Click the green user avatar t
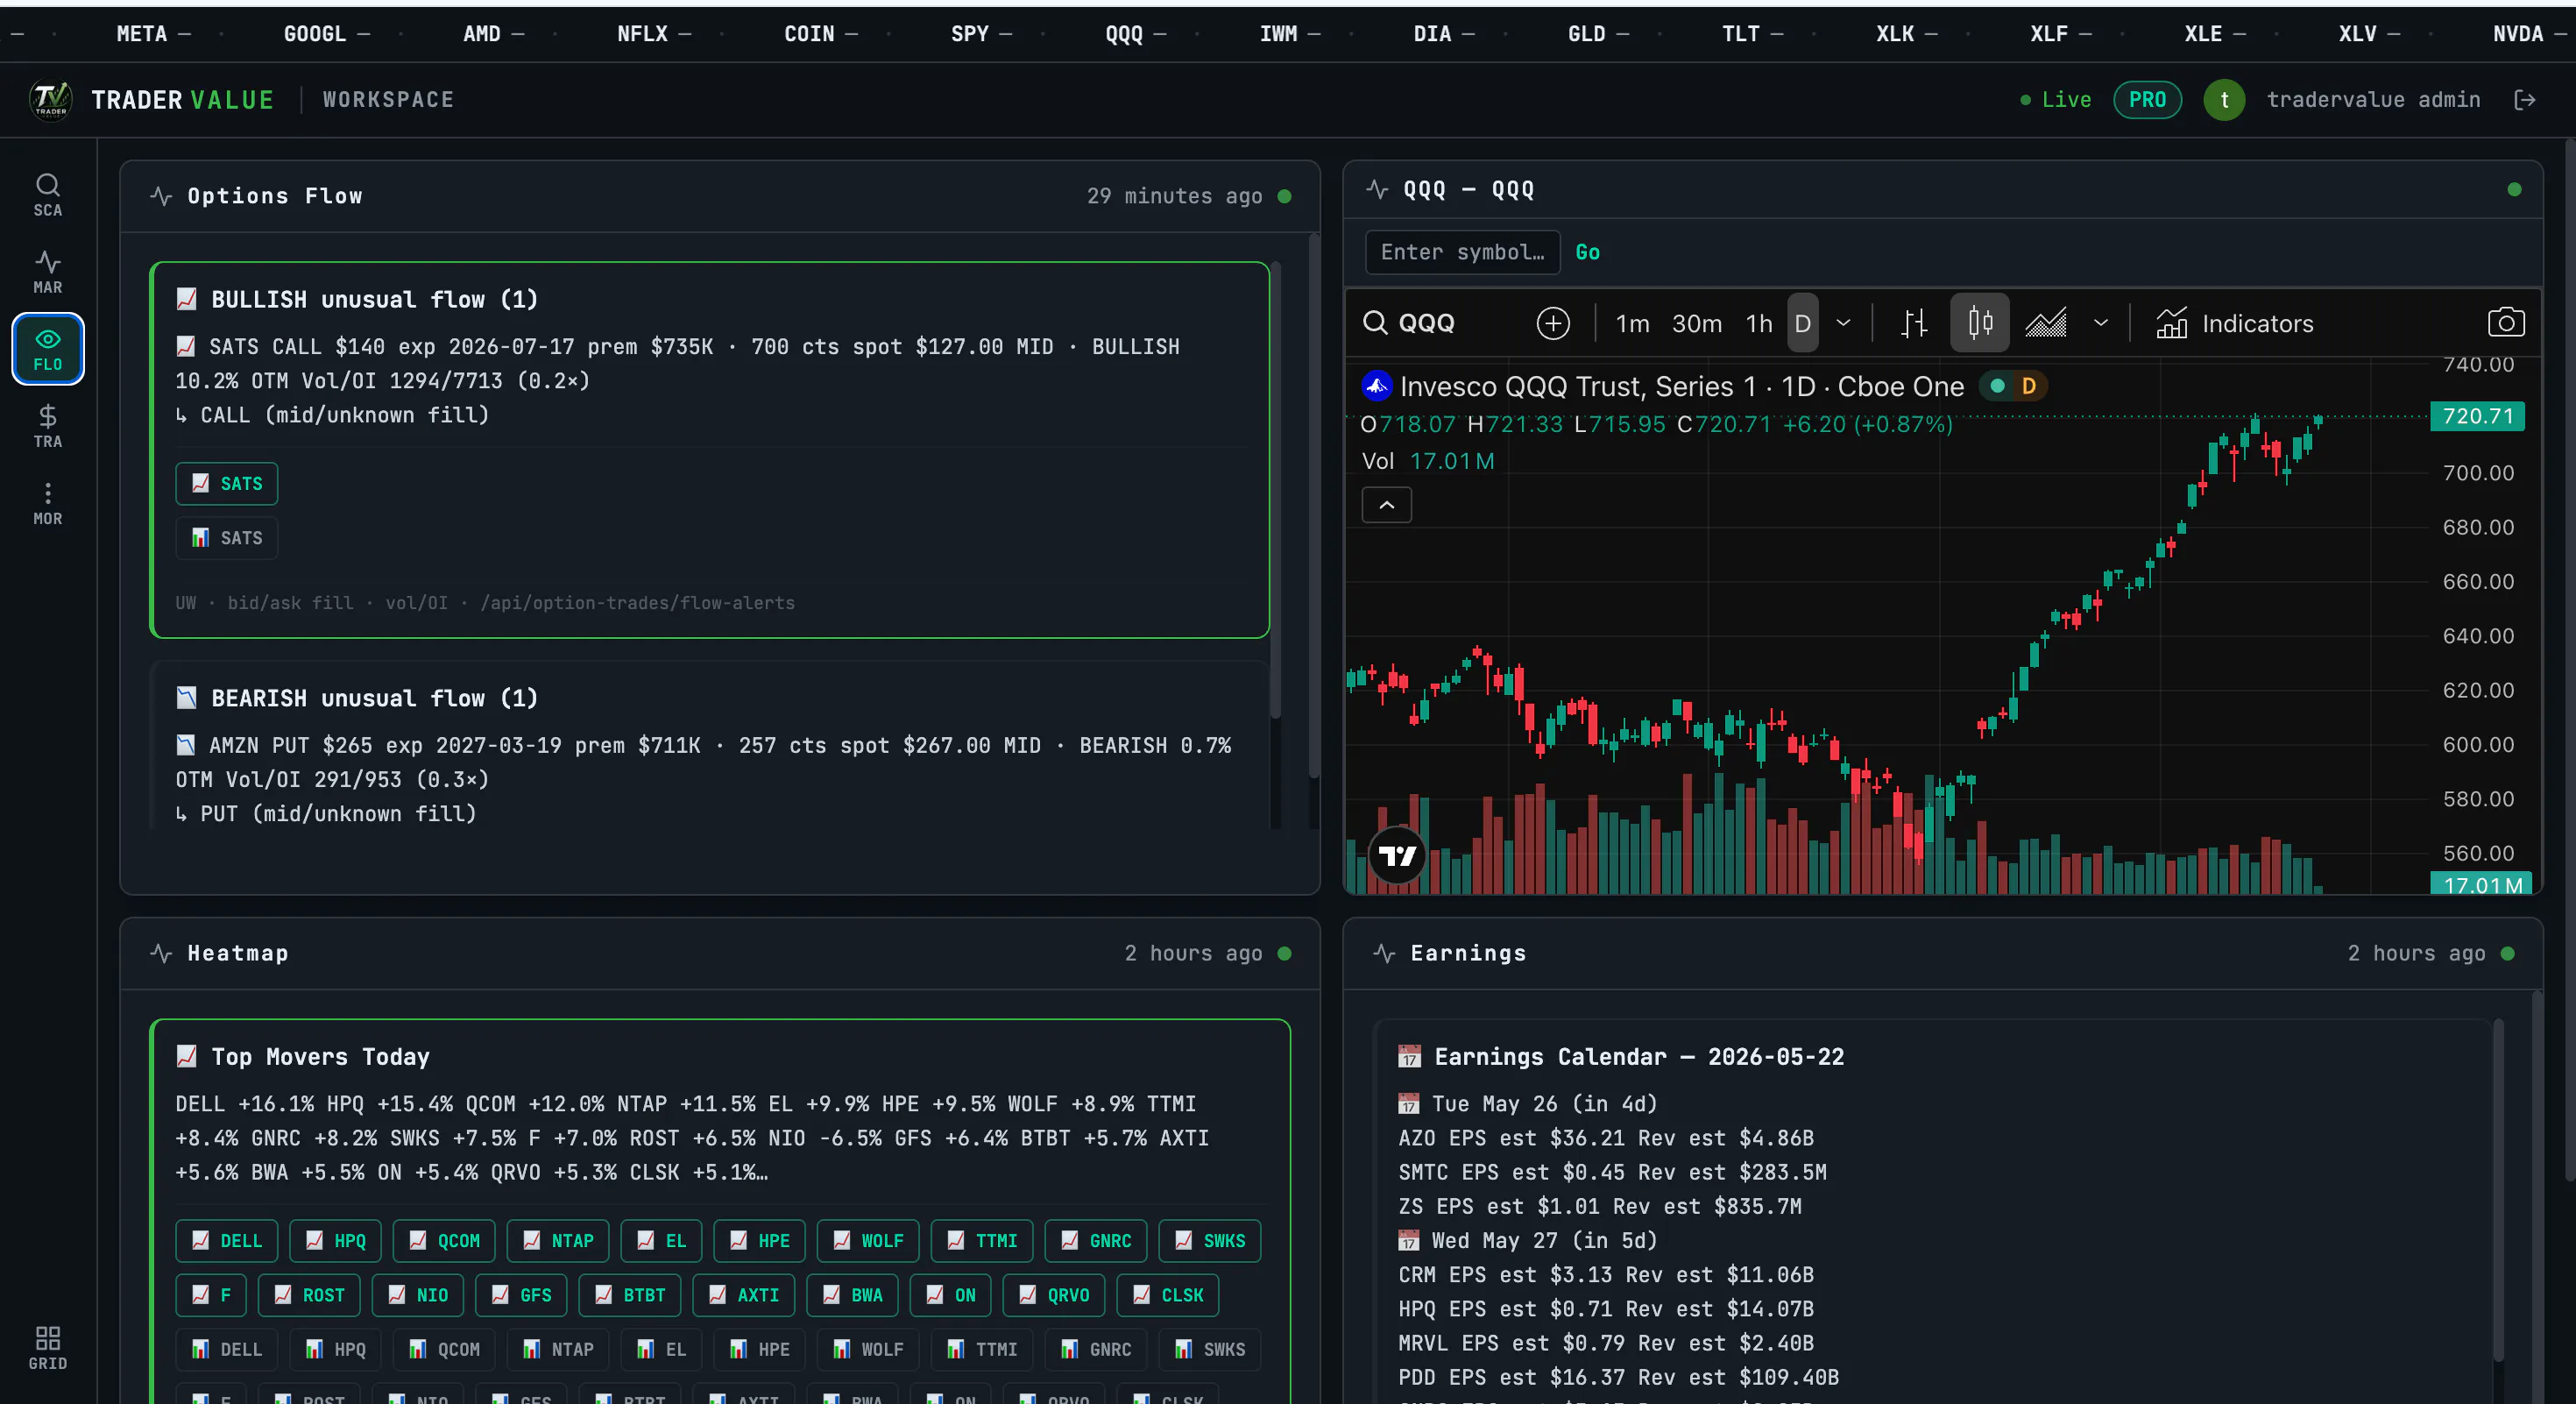The width and height of the screenshot is (2576, 1404). tap(2224, 99)
